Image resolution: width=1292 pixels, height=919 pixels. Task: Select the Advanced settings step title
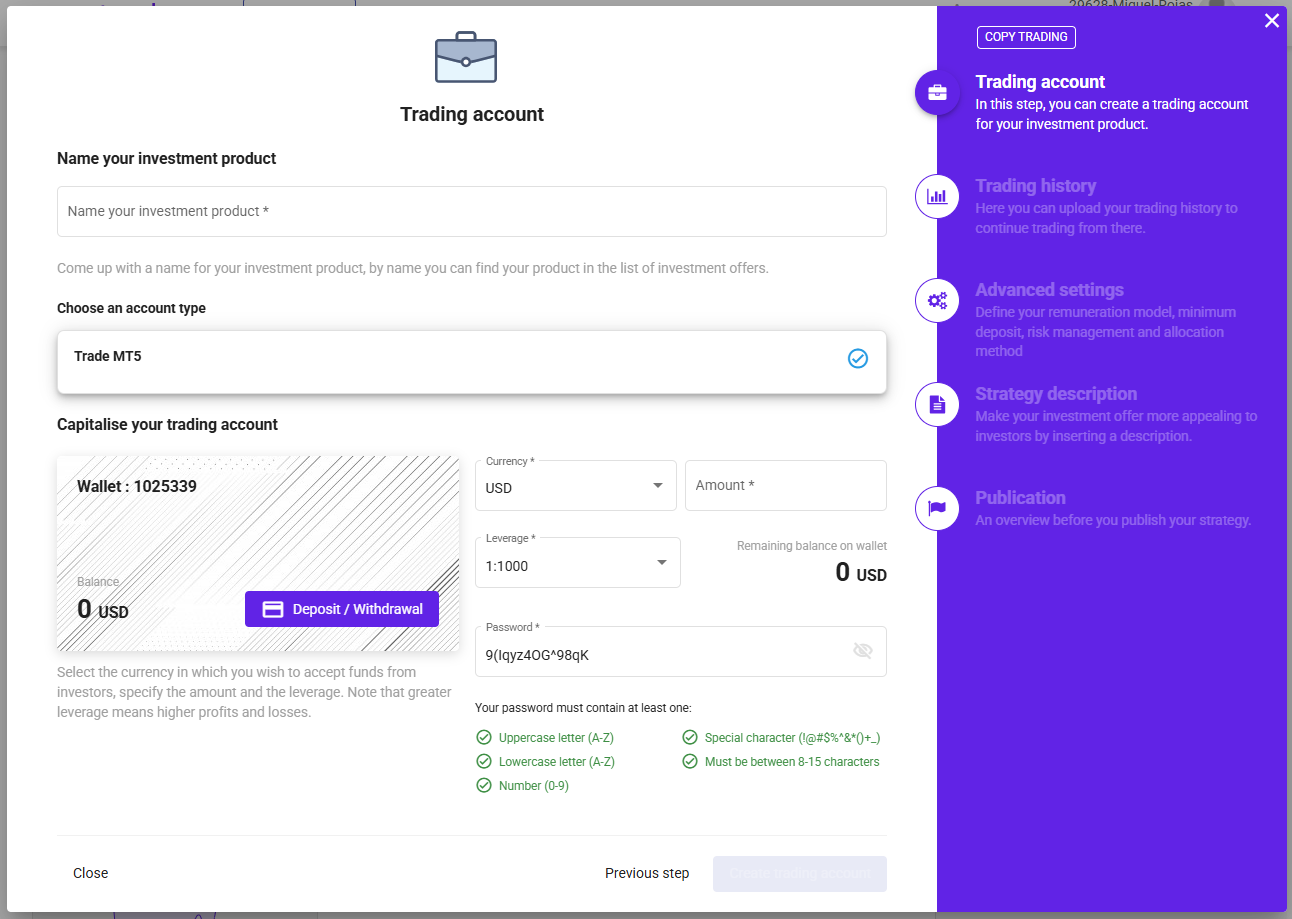pos(1050,290)
